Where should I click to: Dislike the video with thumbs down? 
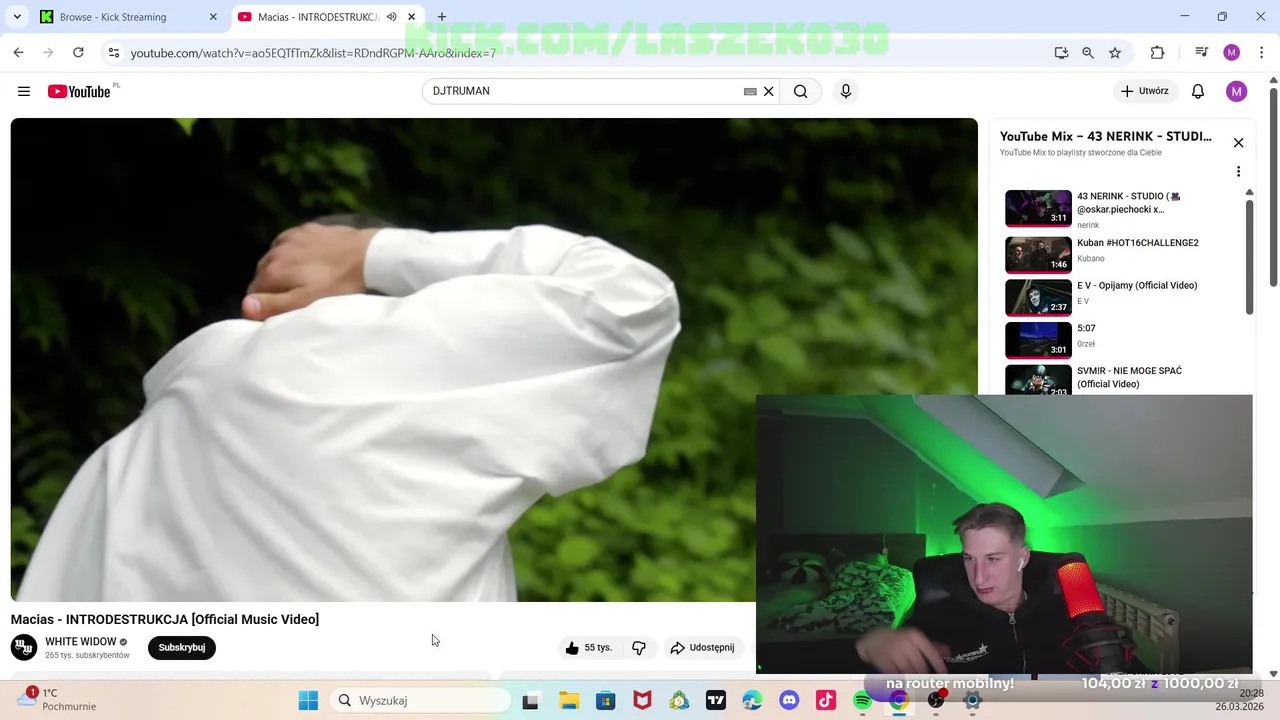[639, 648]
